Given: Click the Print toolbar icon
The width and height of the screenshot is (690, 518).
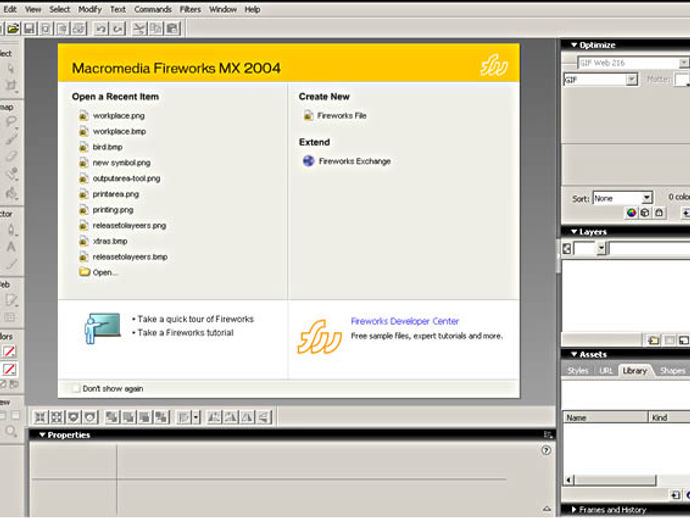Looking at the screenshot, I should (x=79, y=29).
